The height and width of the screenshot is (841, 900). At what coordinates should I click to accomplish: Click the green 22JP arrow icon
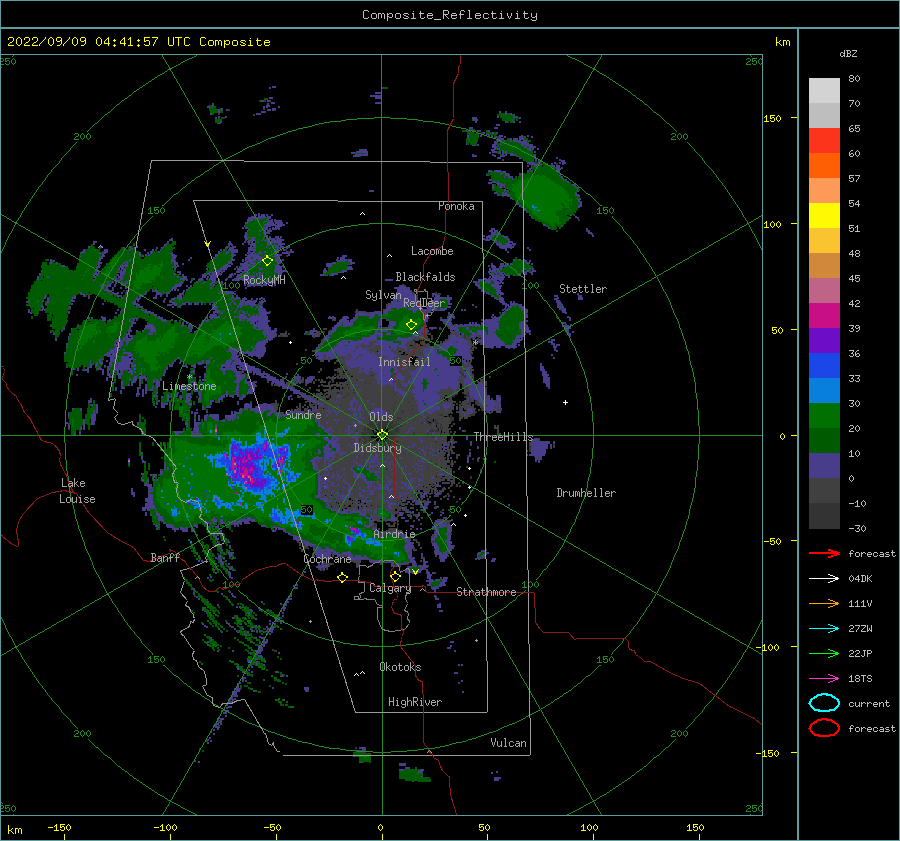824,653
